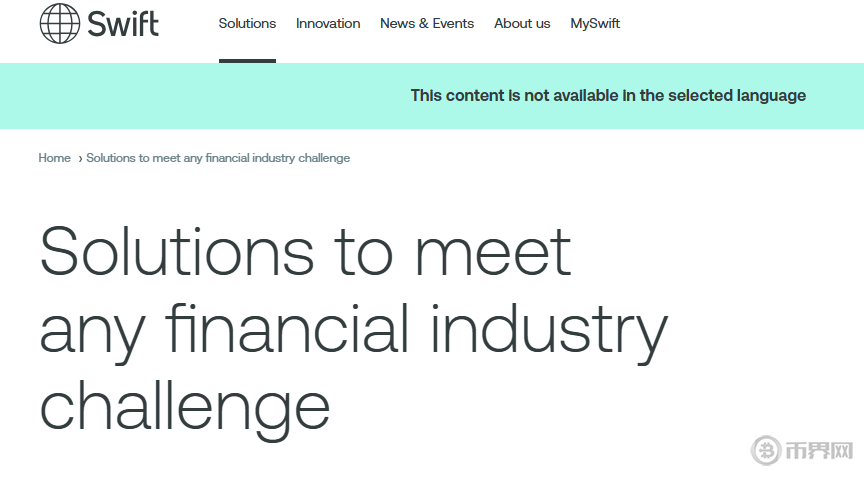Click the breadcrumb chevron separator after Home
The width and height of the screenshot is (864, 478).
(80, 158)
